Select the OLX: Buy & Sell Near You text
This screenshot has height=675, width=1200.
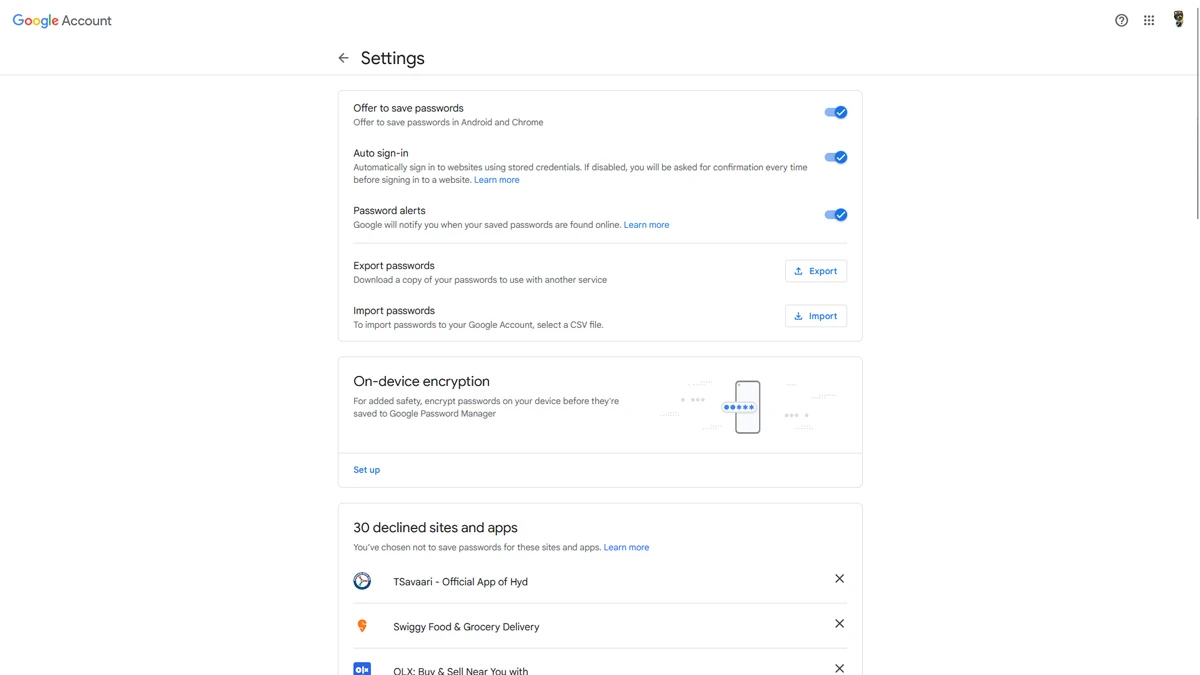pos(460,670)
